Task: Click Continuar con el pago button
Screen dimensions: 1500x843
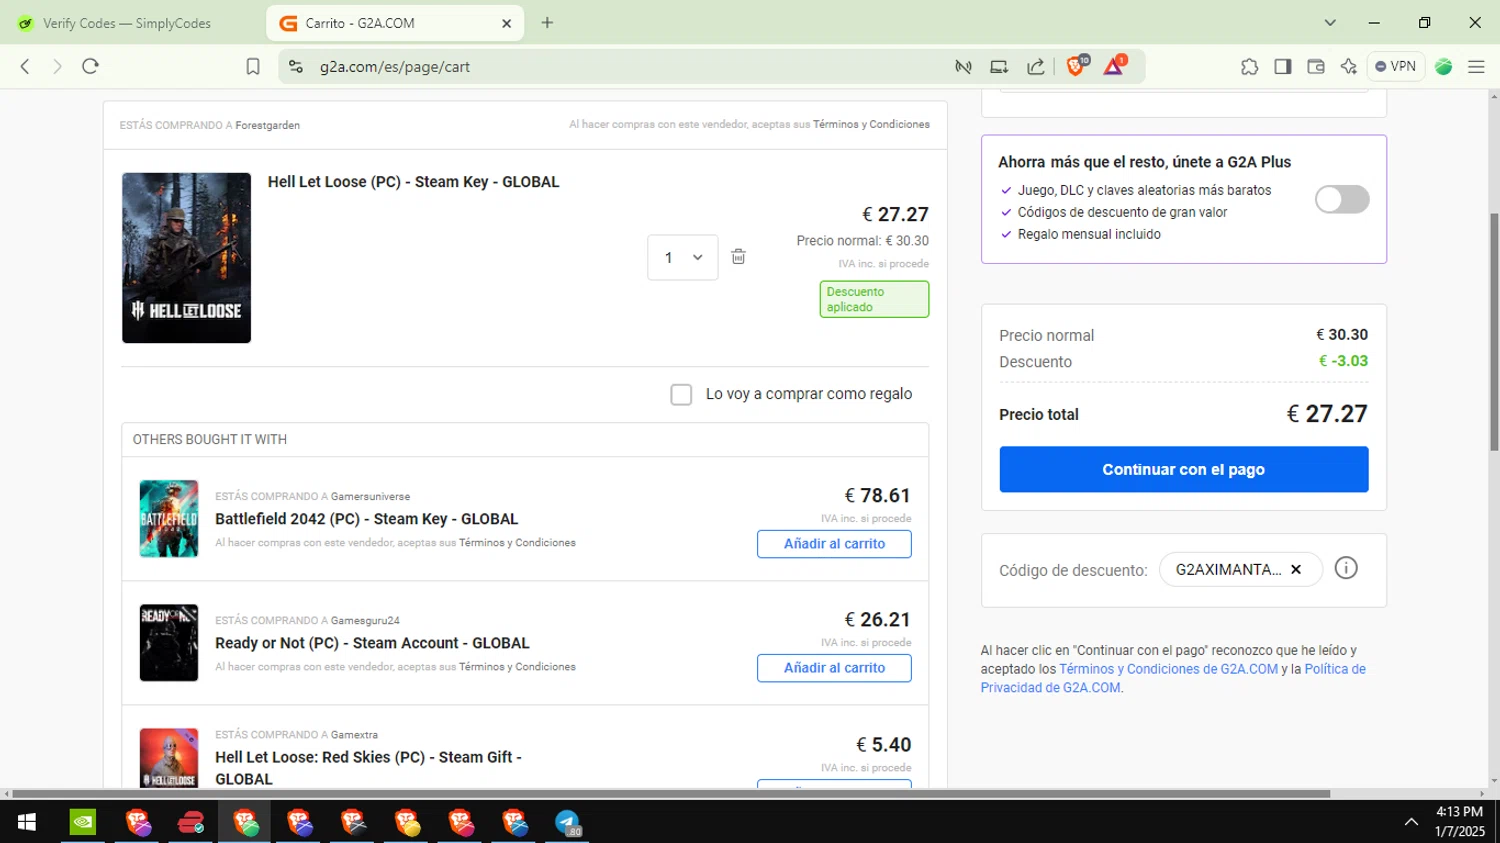Action: 1184,469
